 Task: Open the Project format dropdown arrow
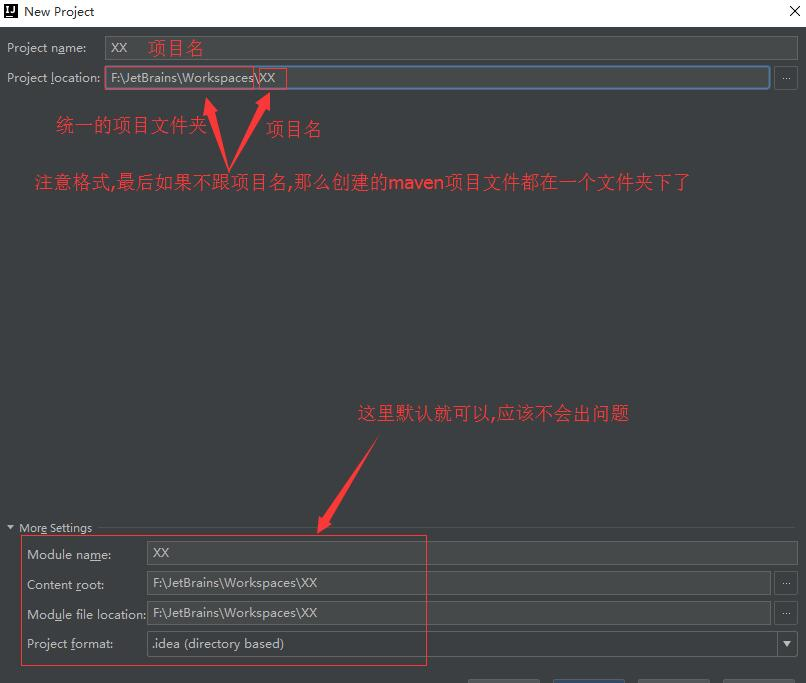pyautogui.click(x=786, y=644)
